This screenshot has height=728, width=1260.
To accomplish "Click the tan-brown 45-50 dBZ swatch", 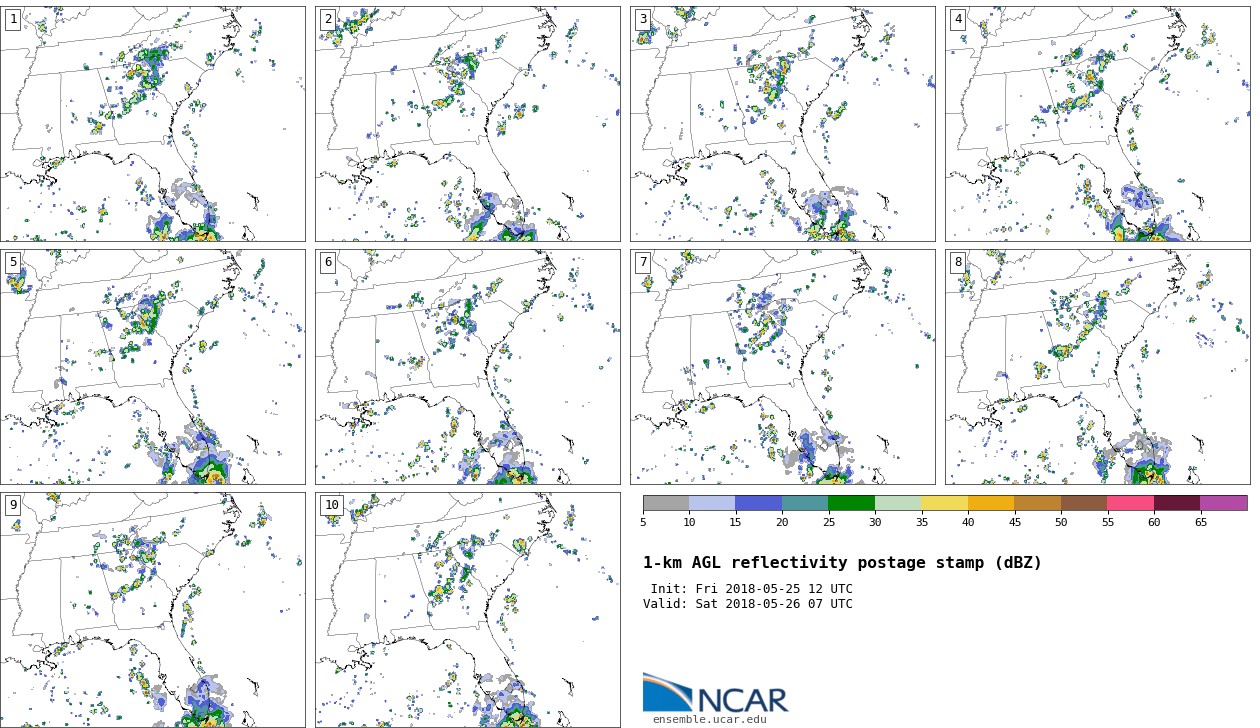I will (x=1038, y=503).
